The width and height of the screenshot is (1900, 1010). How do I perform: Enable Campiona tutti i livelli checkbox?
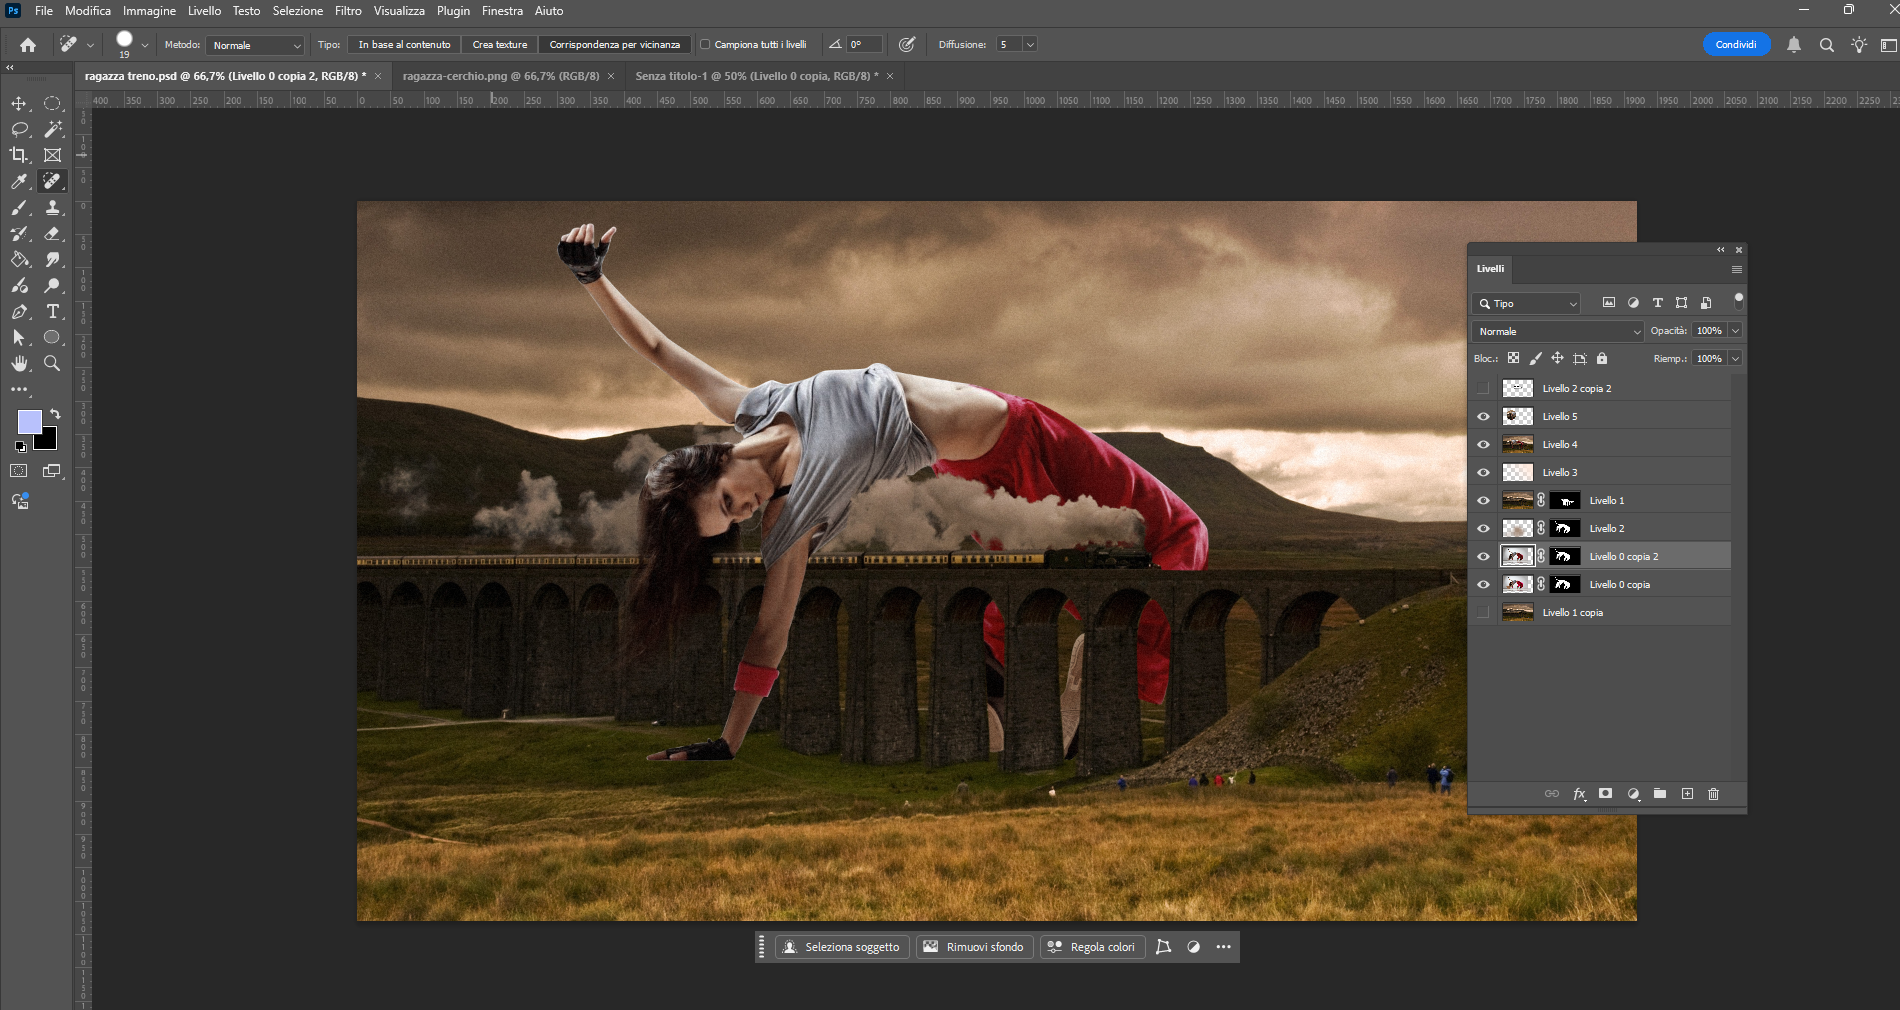point(705,45)
